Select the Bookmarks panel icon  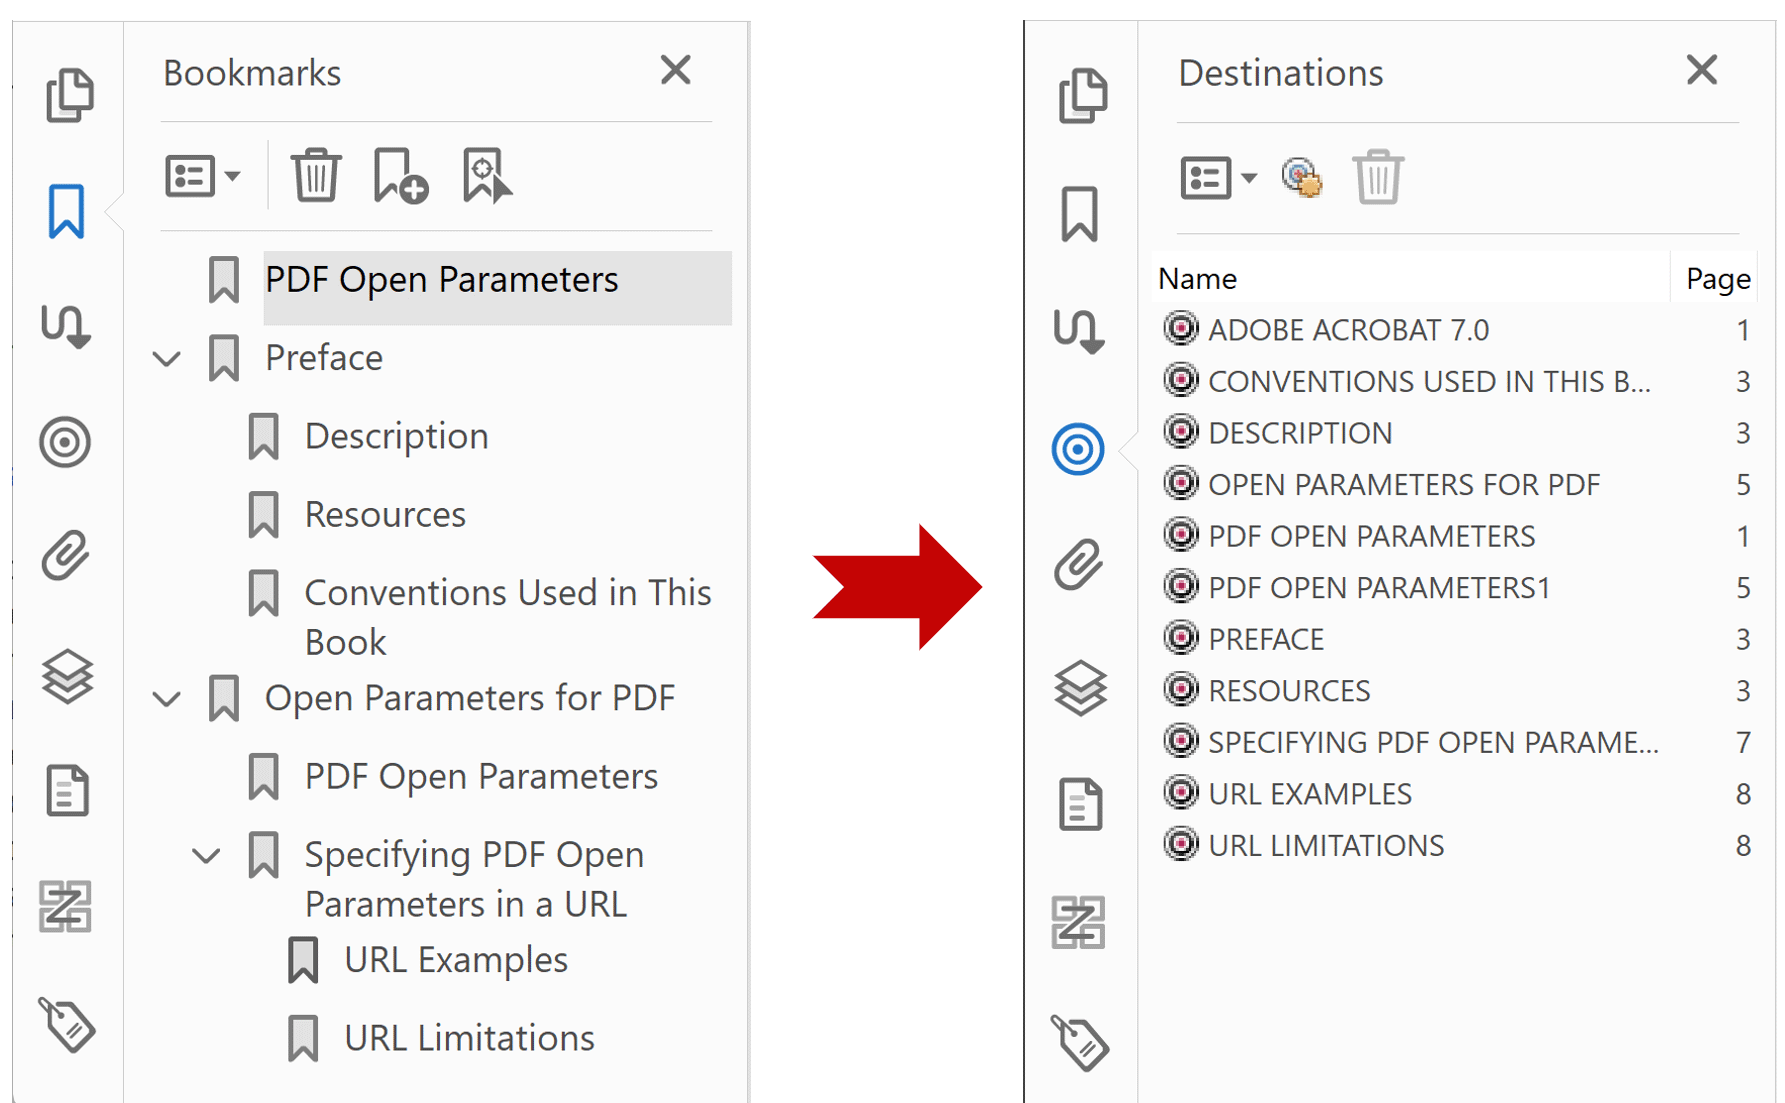[68, 210]
